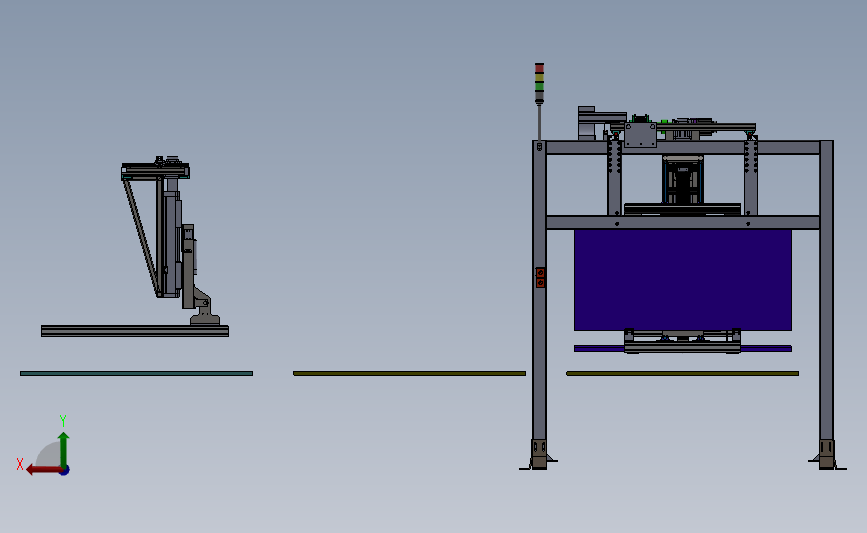Click the green Y axis arrow of the triad

tap(64, 450)
